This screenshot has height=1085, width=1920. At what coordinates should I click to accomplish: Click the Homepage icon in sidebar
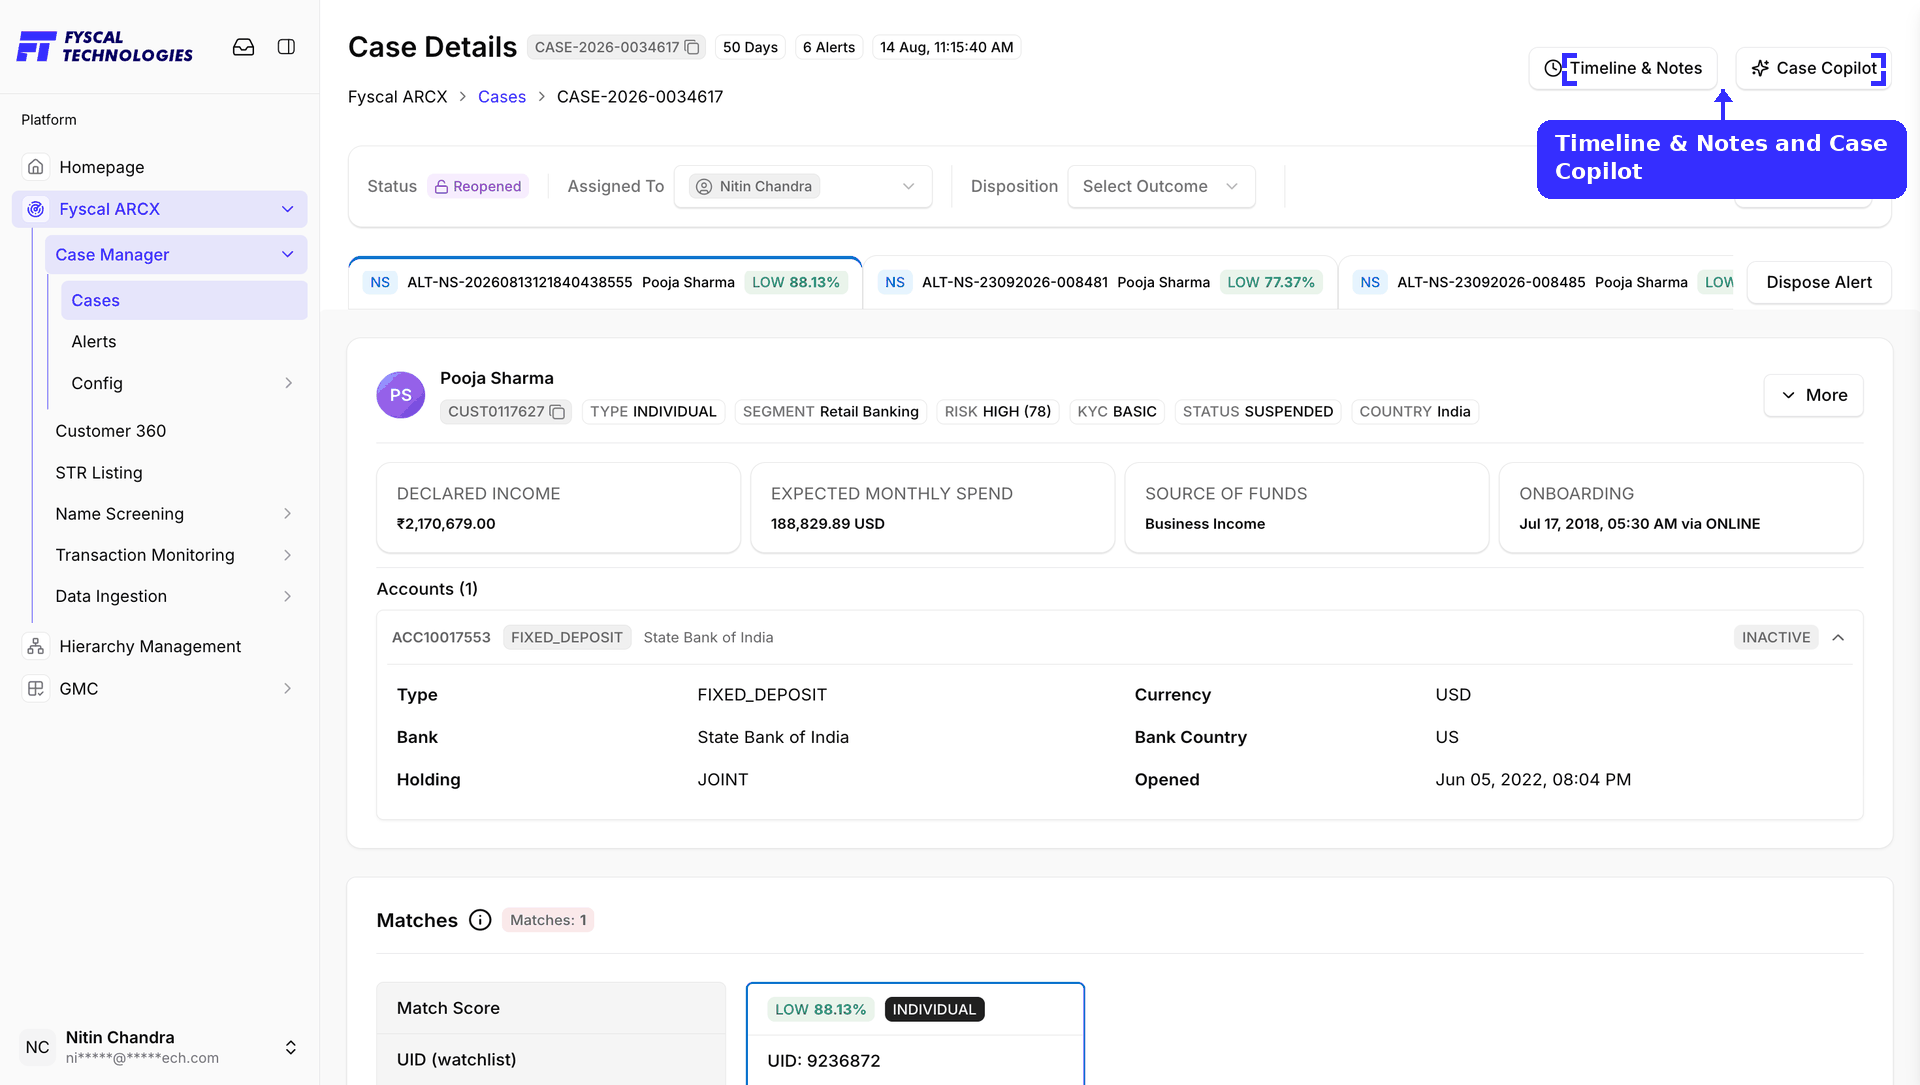click(x=36, y=167)
